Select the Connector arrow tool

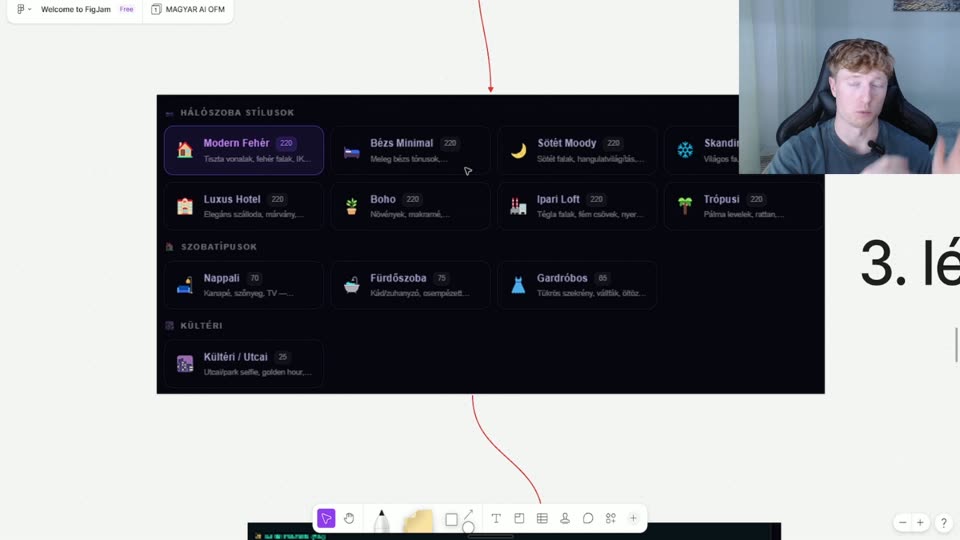(469, 514)
